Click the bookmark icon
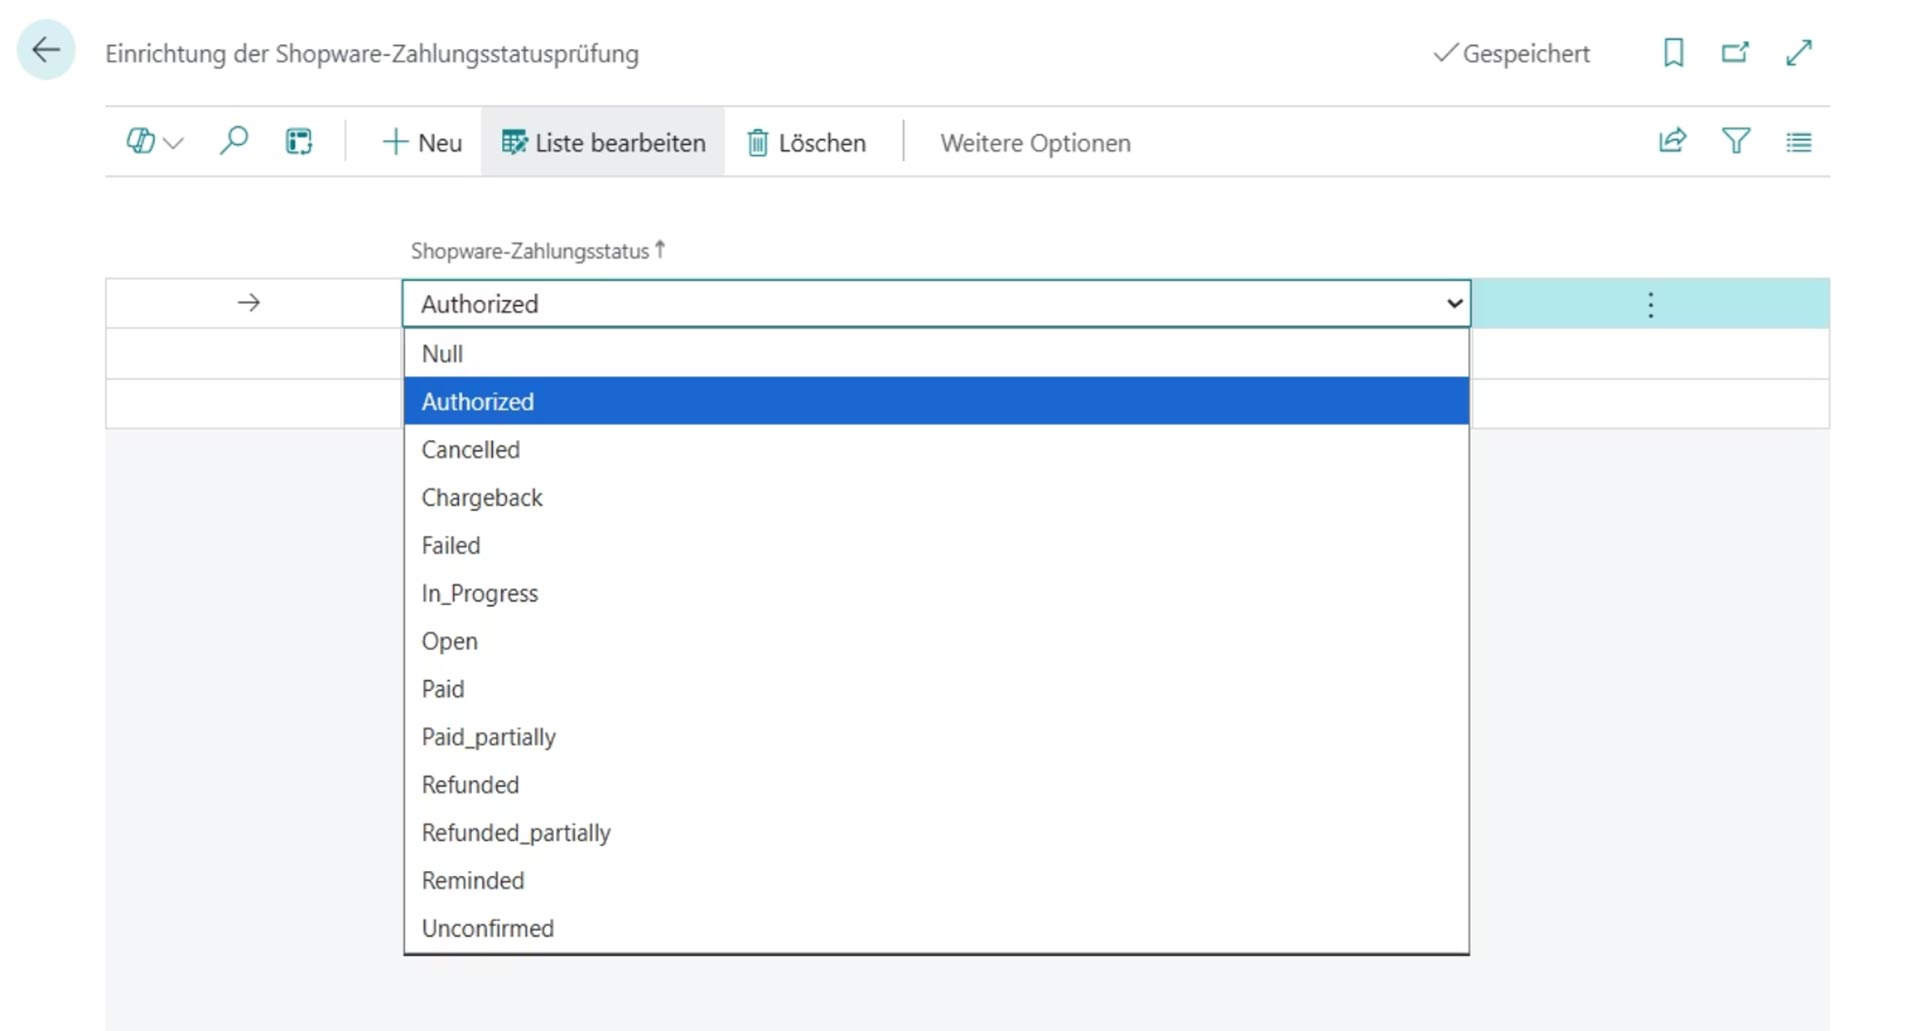This screenshot has width=1920, height=1031. pos(1673,52)
